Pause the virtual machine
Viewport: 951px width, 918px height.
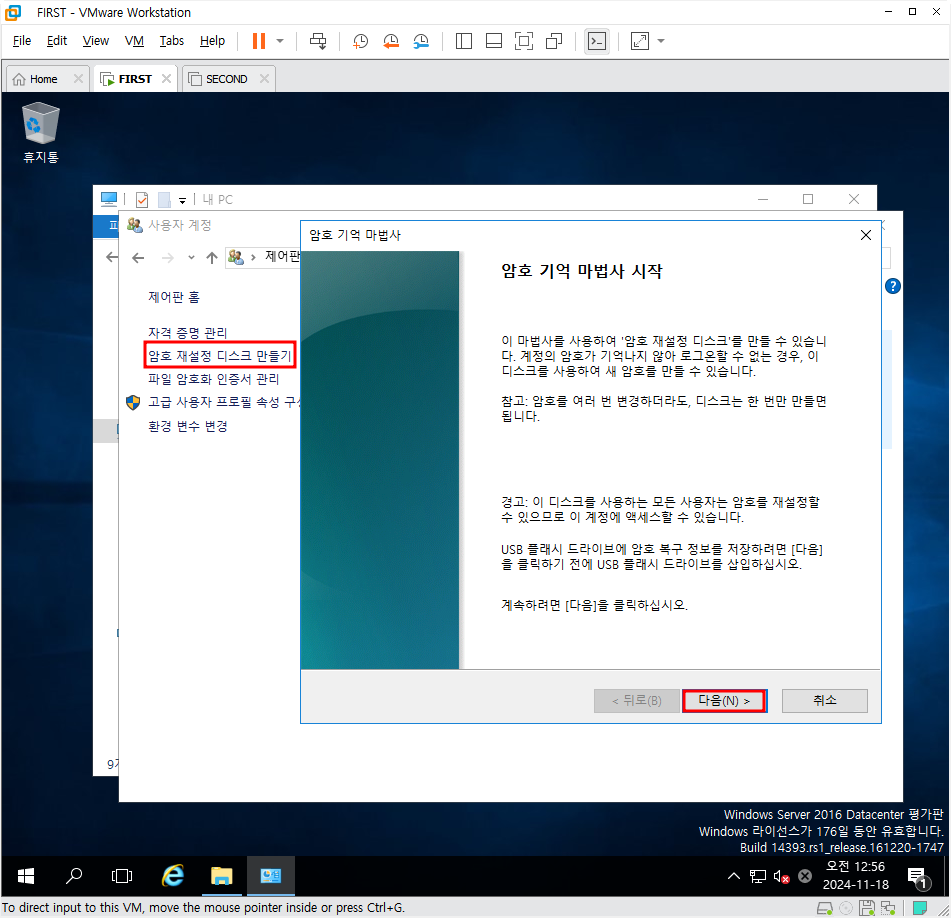pos(259,41)
